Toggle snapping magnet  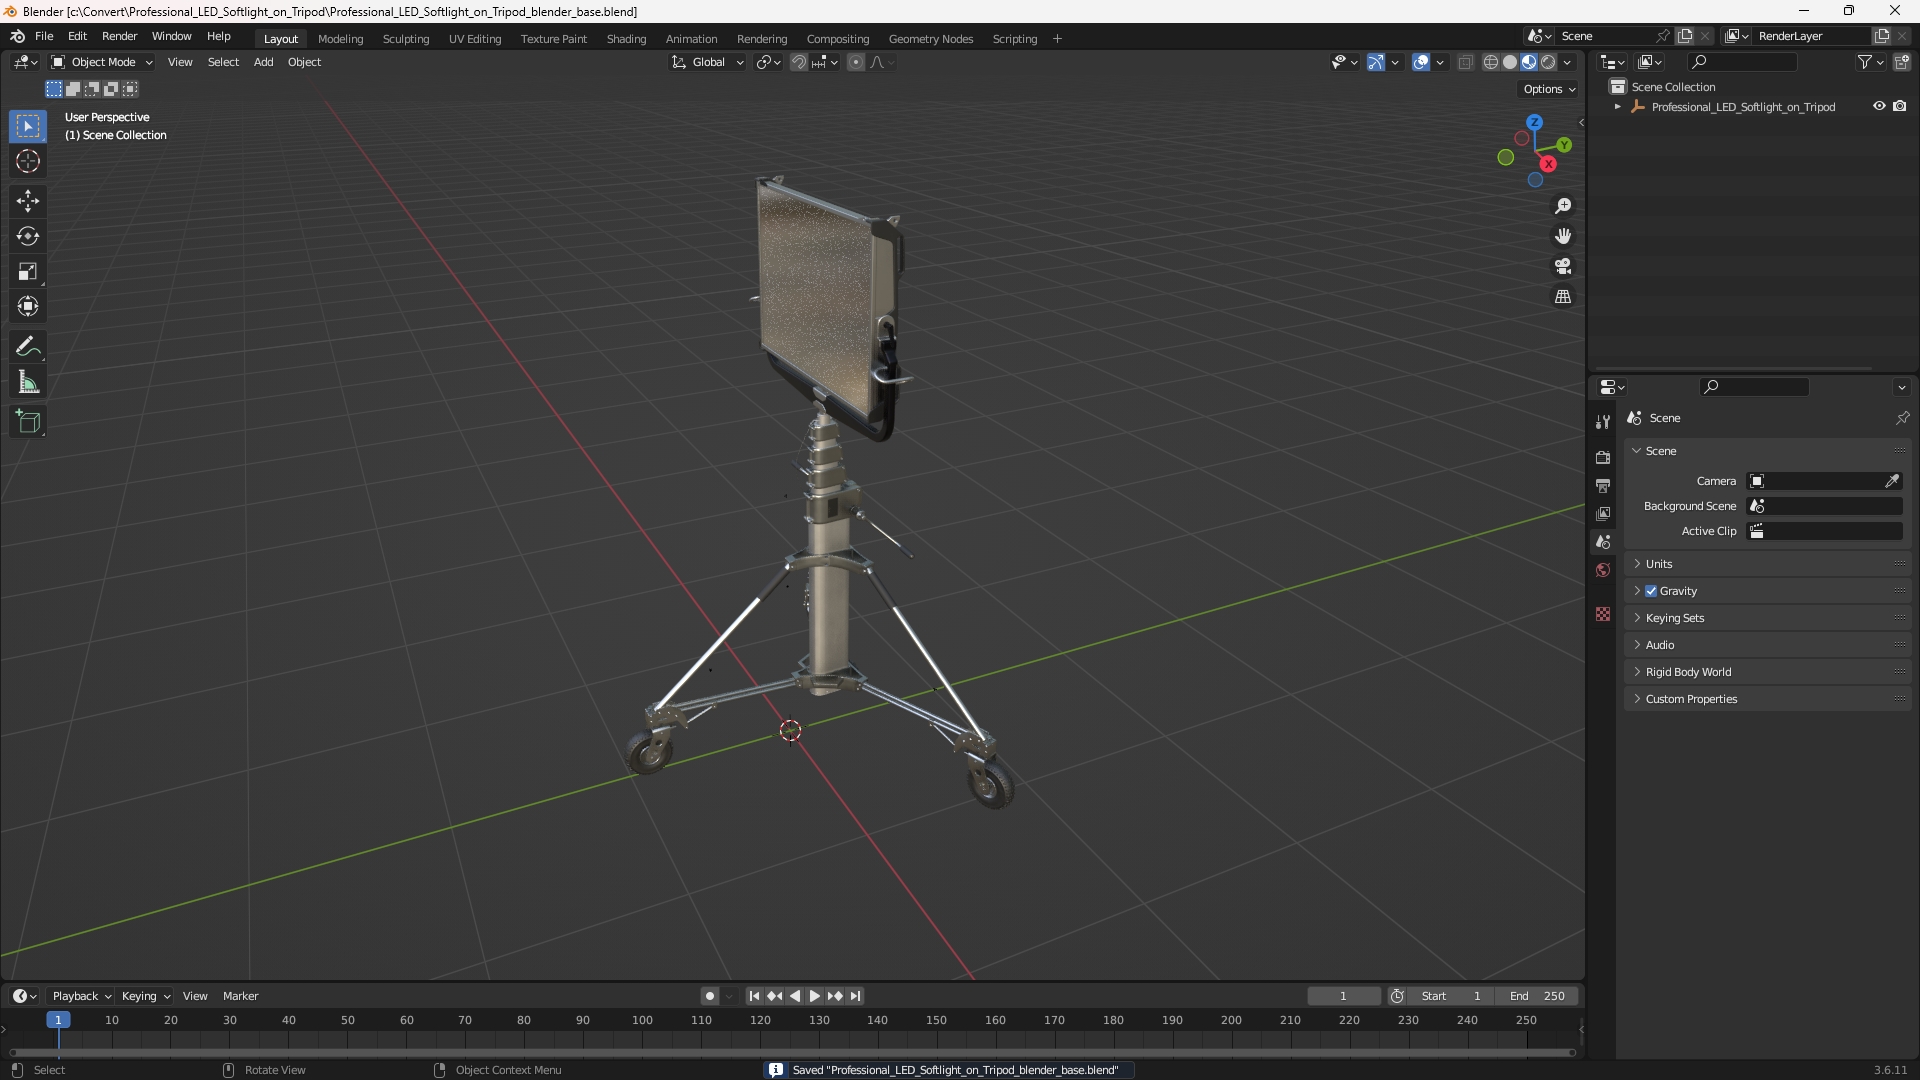pos(798,62)
